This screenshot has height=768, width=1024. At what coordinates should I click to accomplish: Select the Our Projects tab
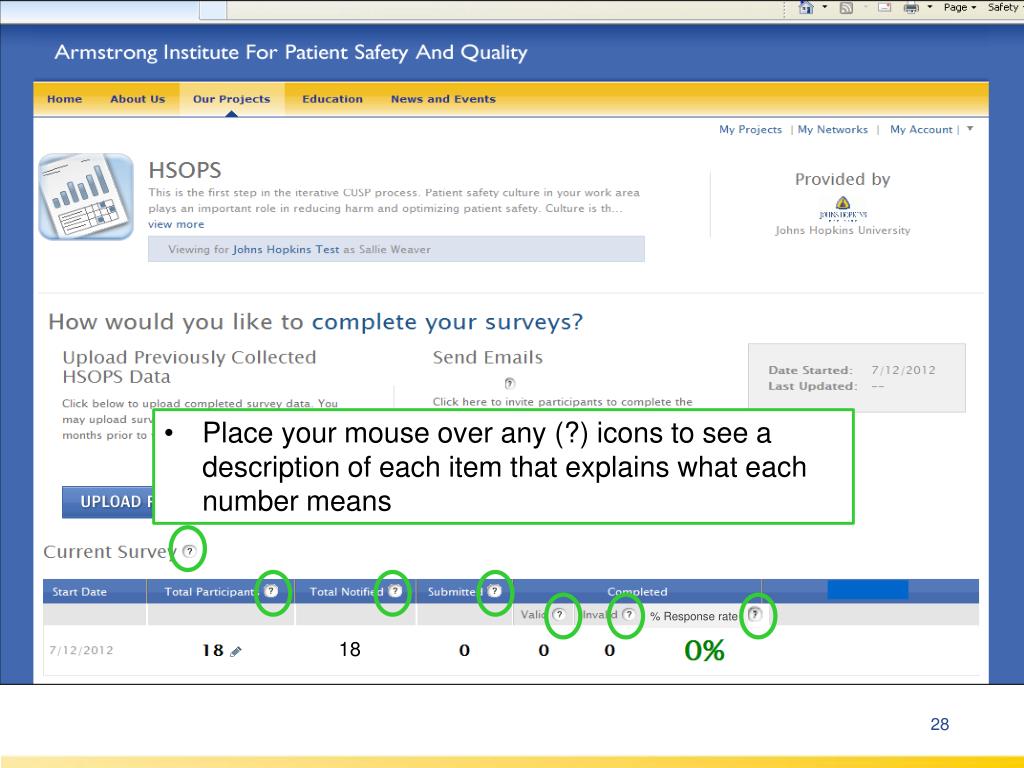231,99
